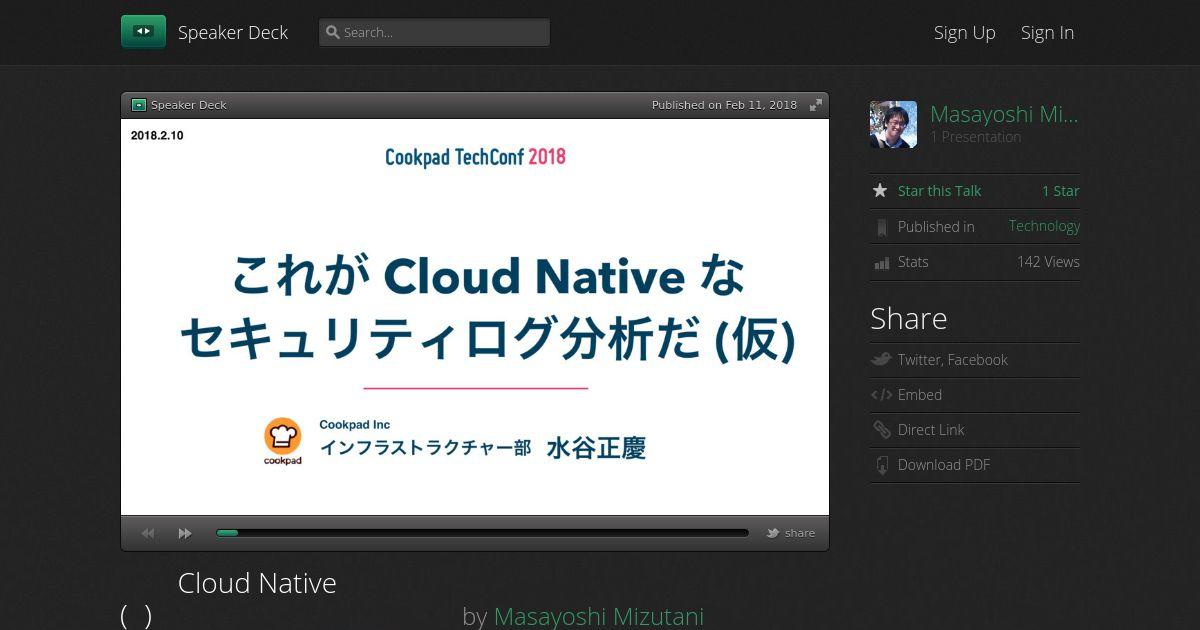Focus the Search input field
Viewport: 1200px width, 630px height.
434,32
